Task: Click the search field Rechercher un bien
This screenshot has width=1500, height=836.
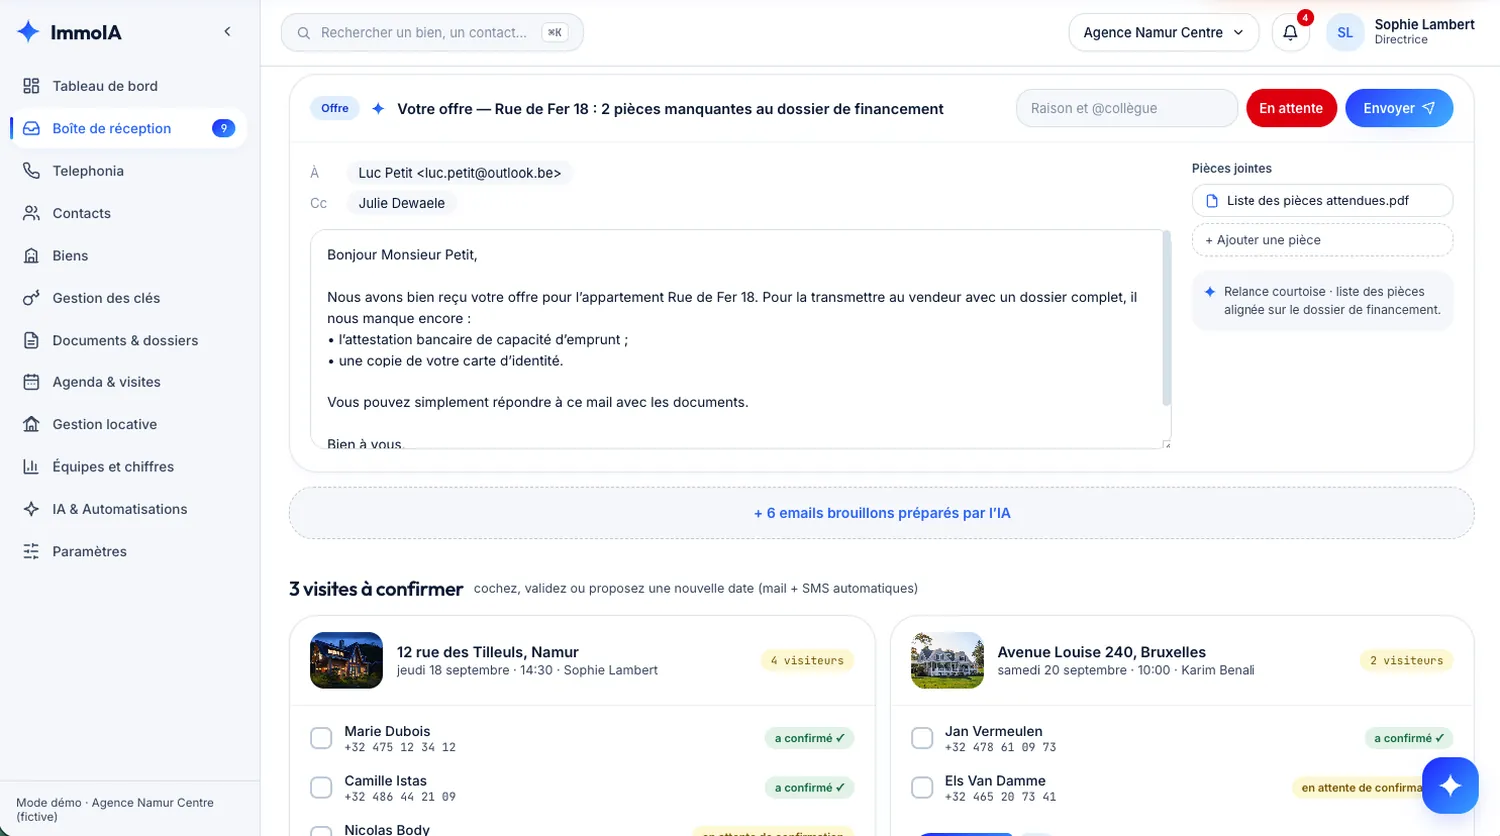Action: click(432, 32)
